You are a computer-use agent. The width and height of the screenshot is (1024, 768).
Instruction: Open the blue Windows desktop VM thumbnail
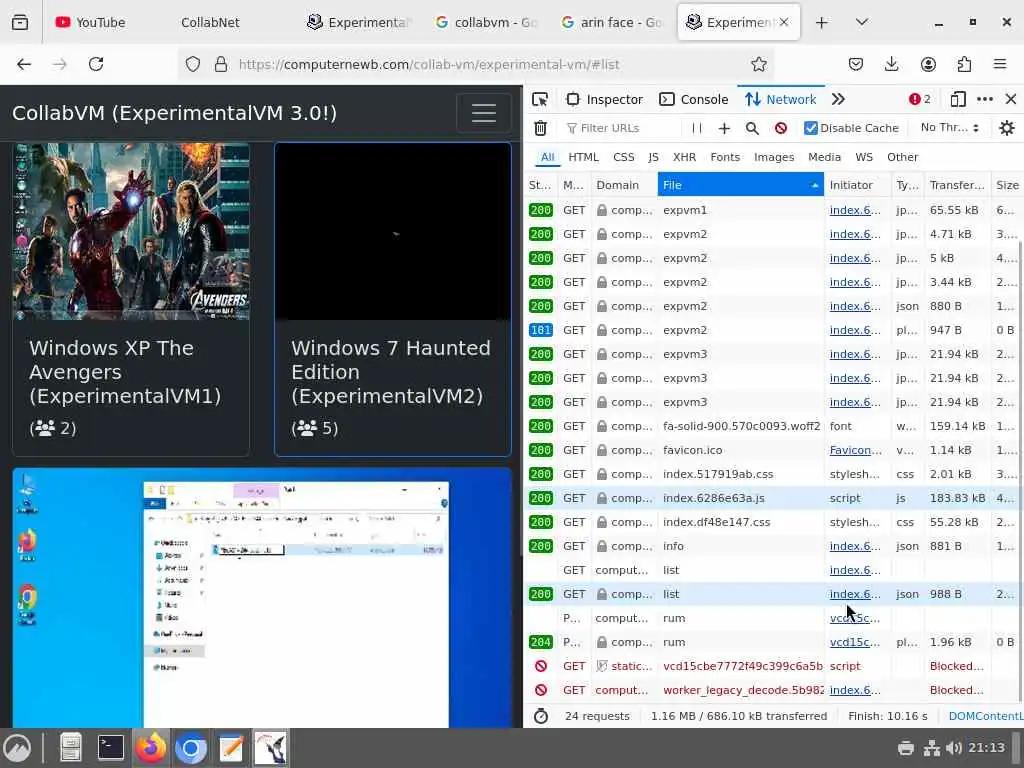262,598
